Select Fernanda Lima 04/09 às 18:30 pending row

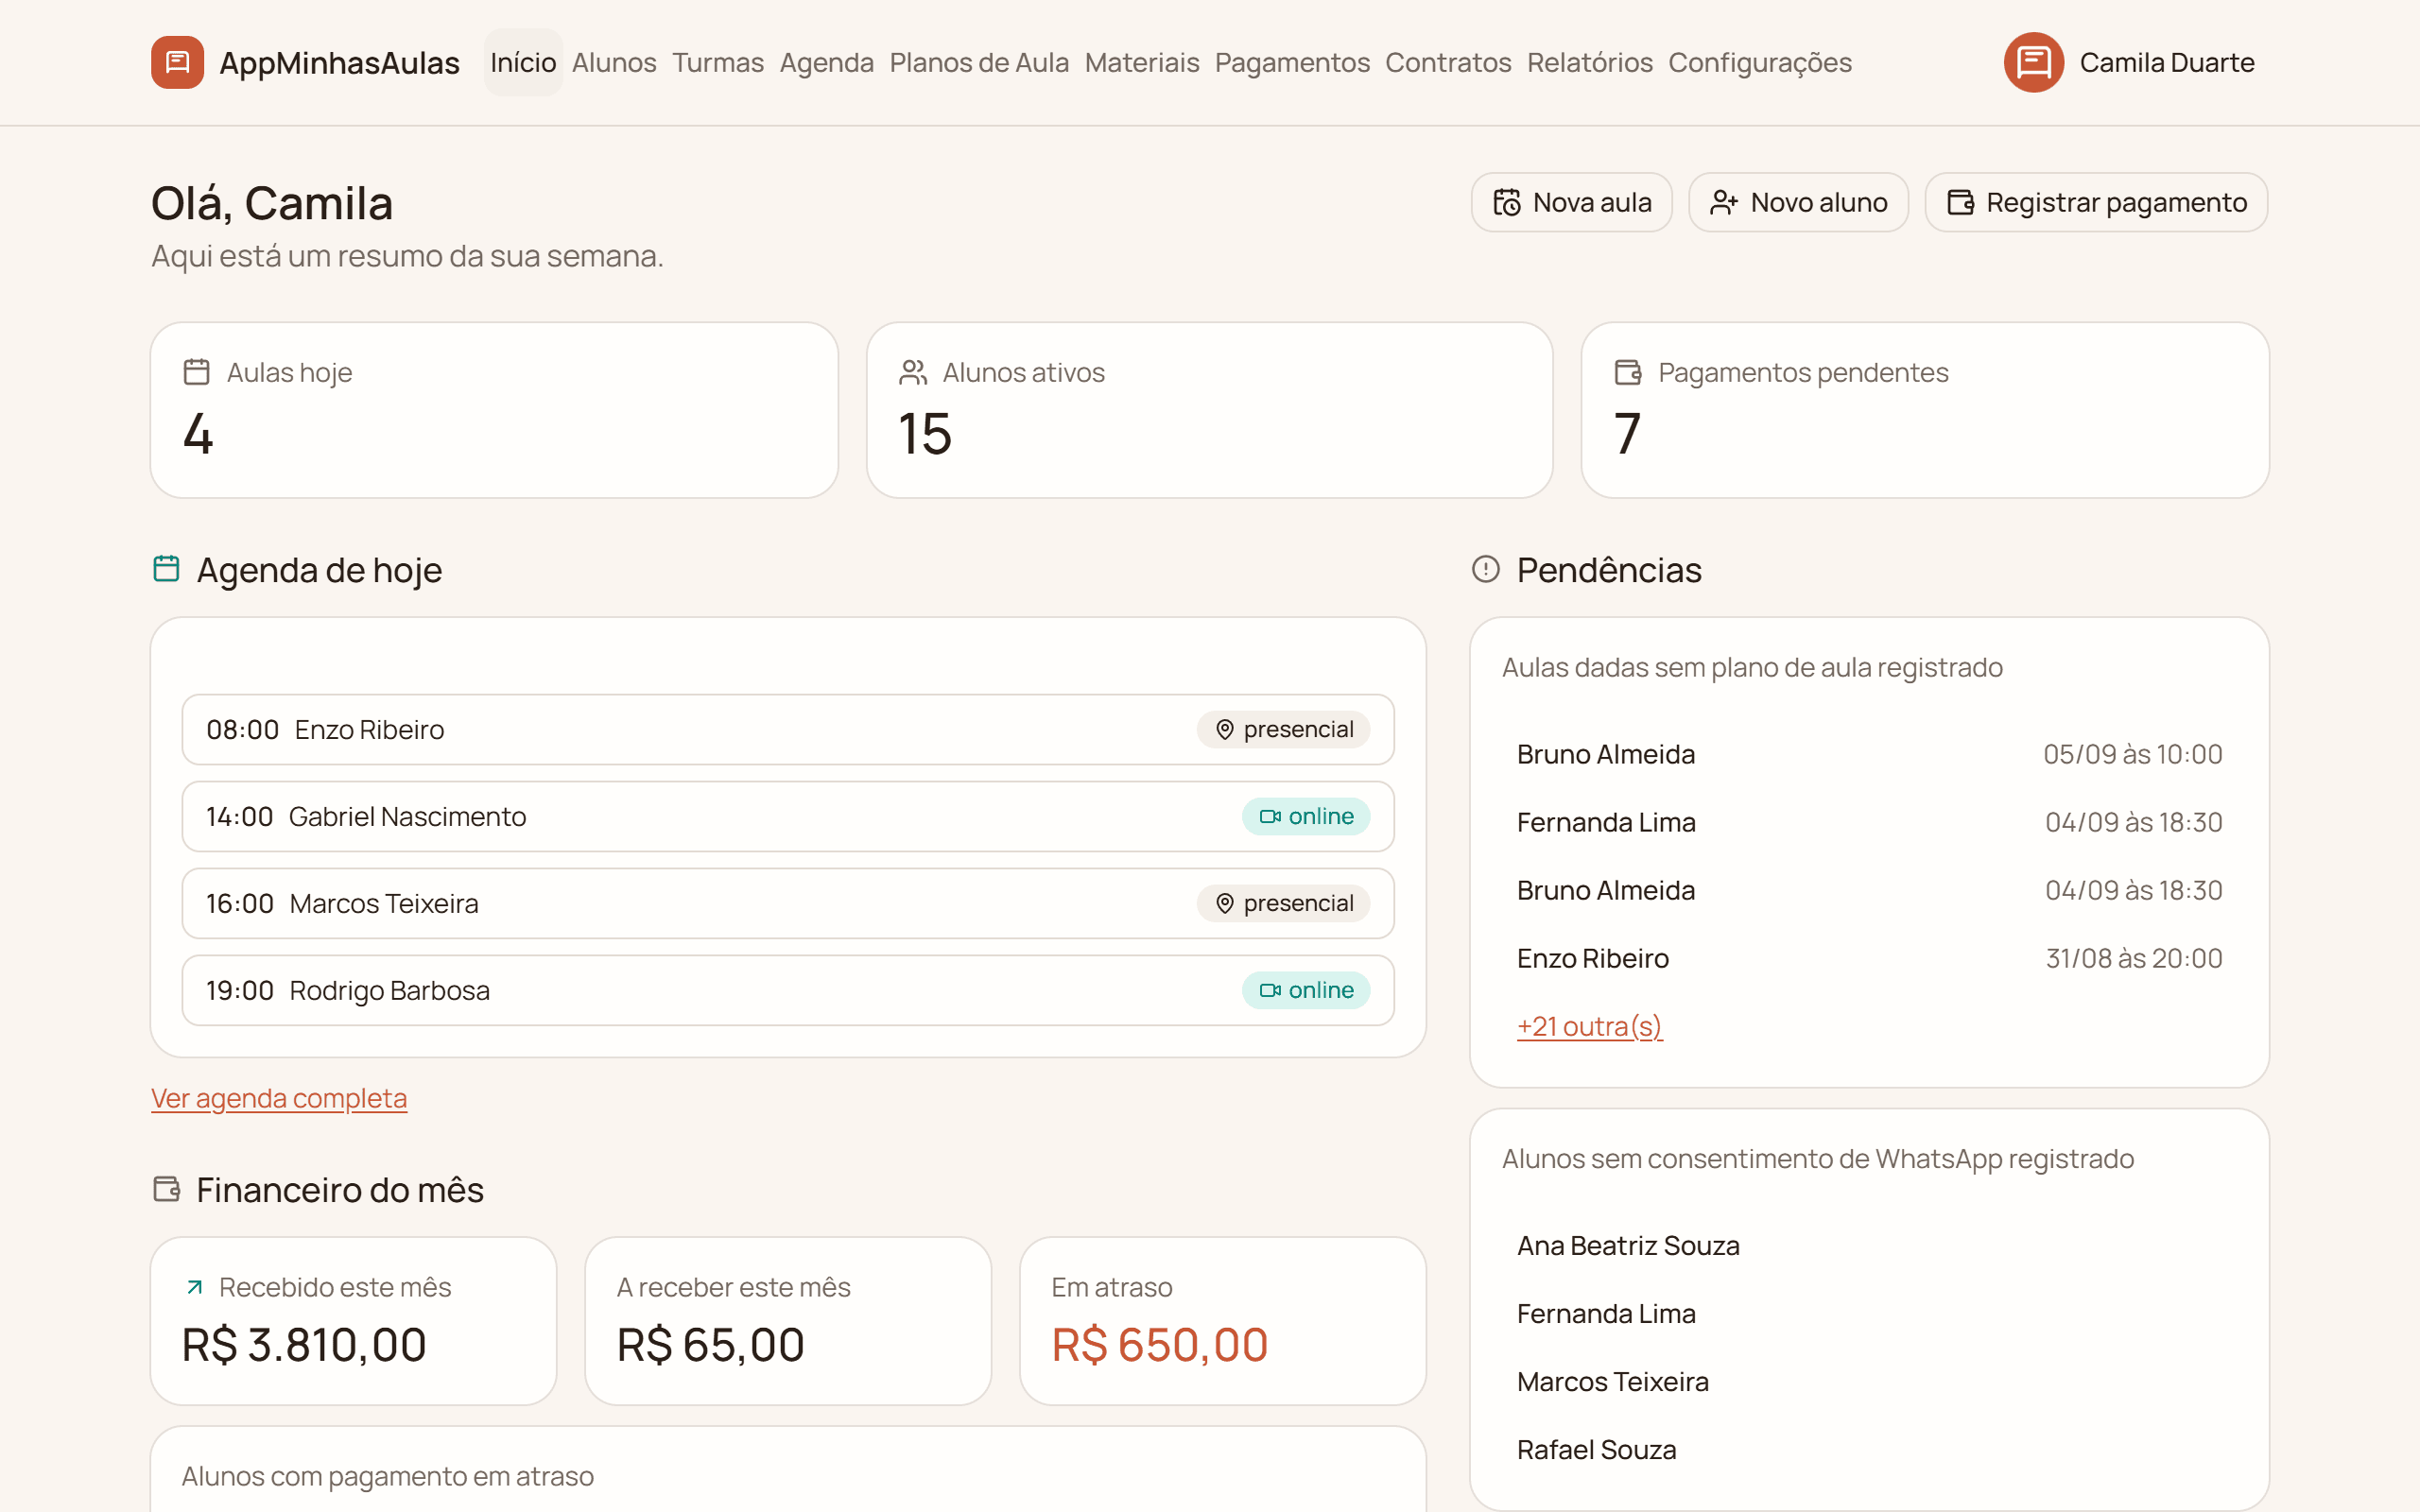pyautogui.click(x=1869, y=822)
